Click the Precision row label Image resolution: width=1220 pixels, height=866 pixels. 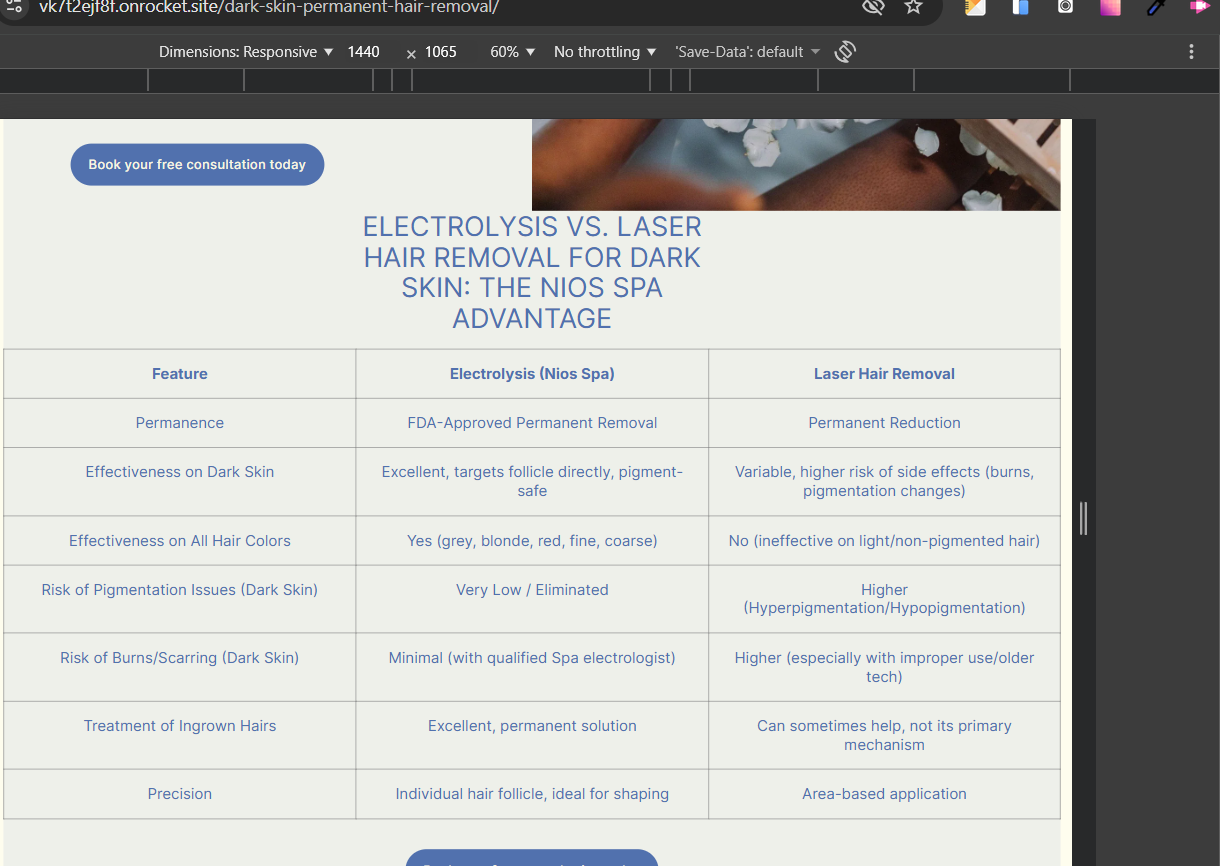180,794
